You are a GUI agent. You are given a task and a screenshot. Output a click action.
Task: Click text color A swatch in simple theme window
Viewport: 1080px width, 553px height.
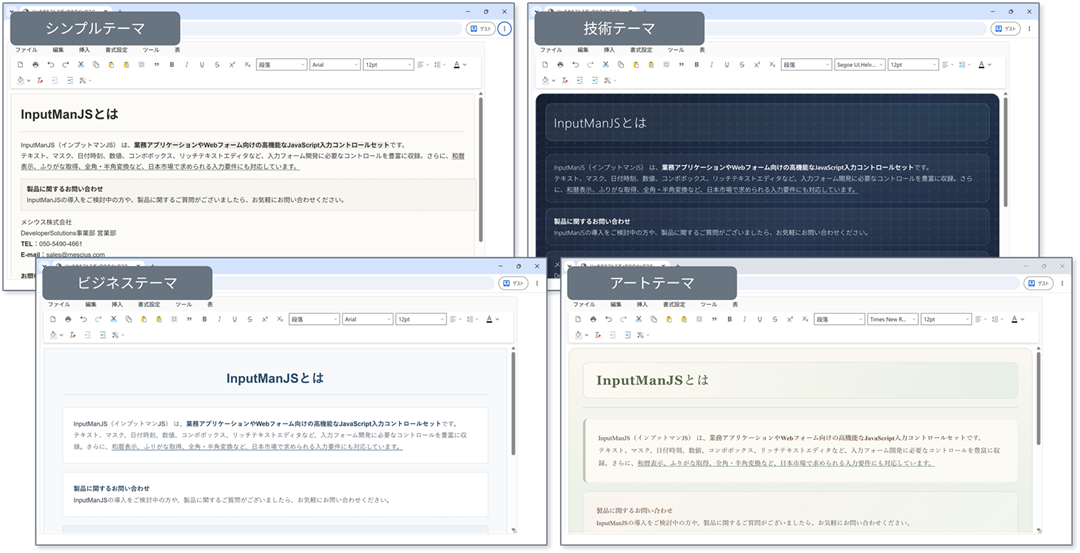click(x=456, y=65)
